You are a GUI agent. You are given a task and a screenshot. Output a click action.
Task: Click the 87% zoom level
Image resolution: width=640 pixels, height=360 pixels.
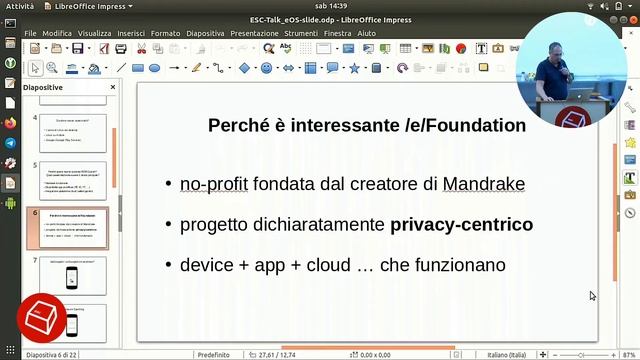[x=629, y=355]
